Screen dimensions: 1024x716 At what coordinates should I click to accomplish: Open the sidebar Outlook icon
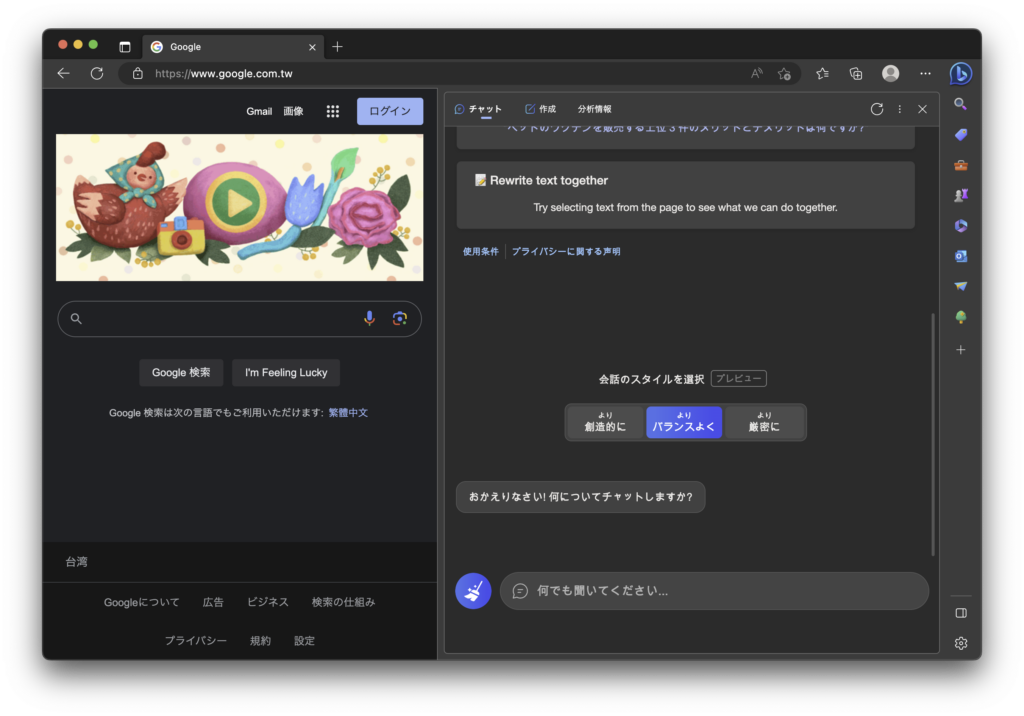[x=960, y=255]
